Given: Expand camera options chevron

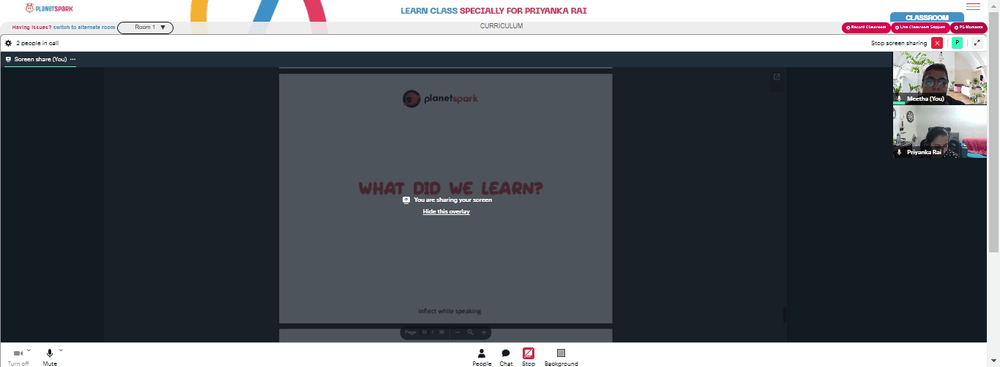Looking at the screenshot, I should coord(29,350).
